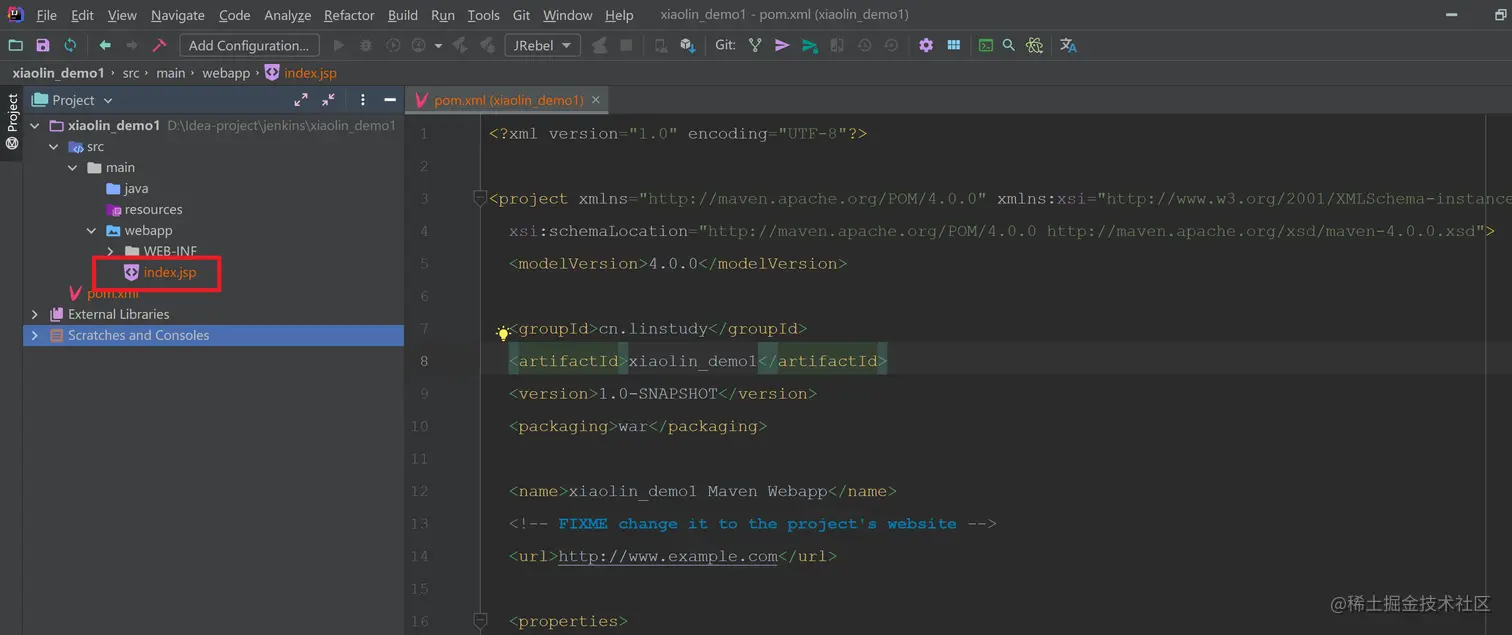The width and height of the screenshot is (1512, 635).
Task: Click the Translate toolbar icon
Action: 1068,45
